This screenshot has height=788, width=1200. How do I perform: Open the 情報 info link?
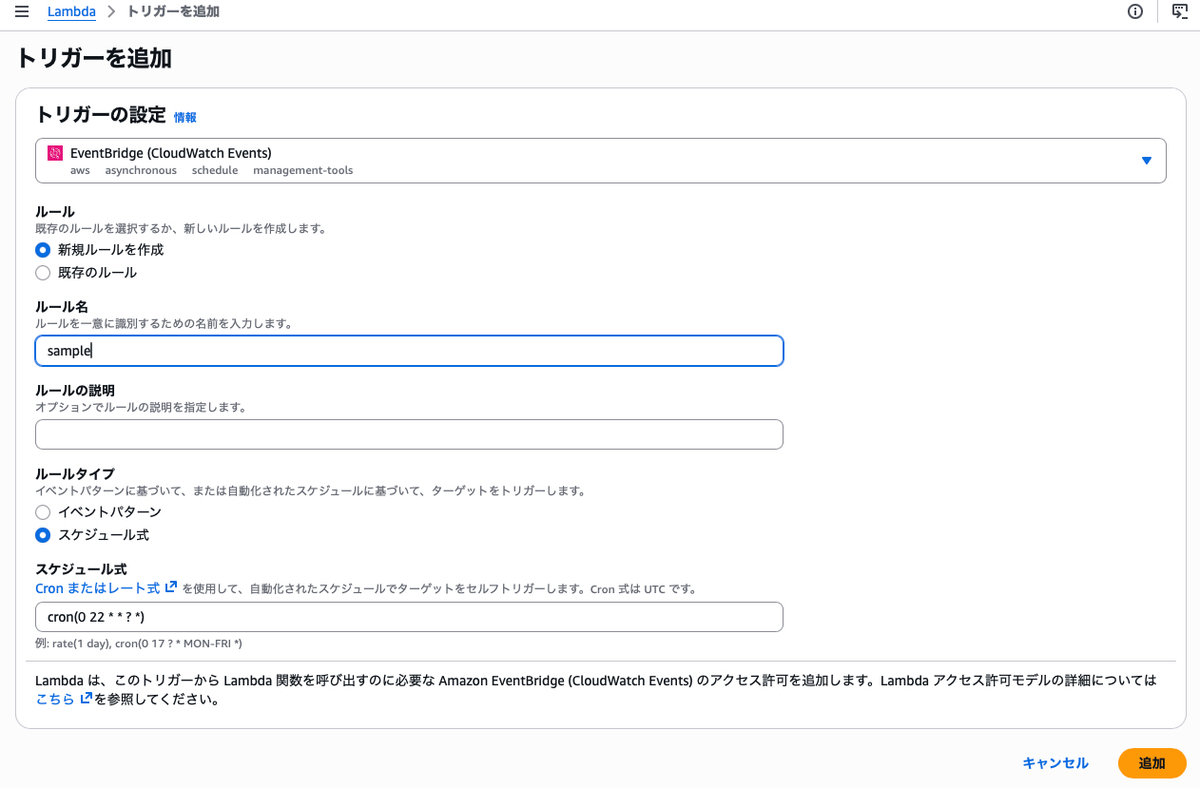pyautogui.click(x=185, y=117)
